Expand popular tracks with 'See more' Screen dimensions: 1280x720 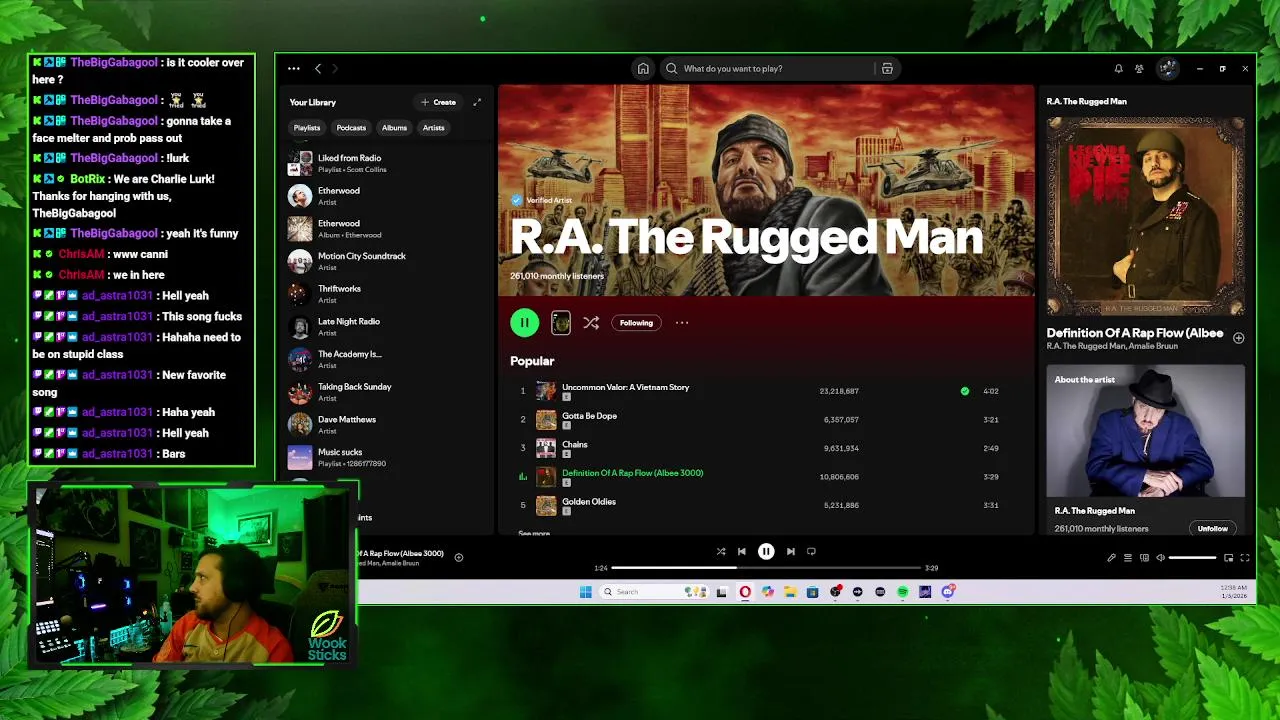pos(534,533)
